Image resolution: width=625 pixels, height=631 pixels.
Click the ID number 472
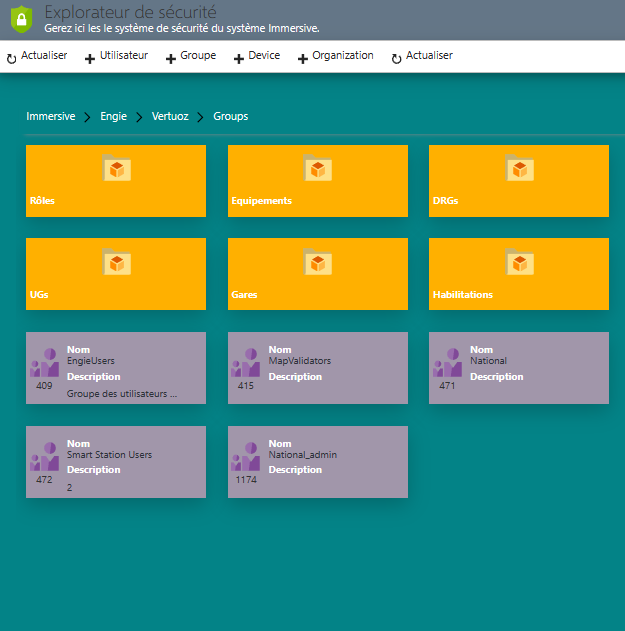click(x=44, y=480)
